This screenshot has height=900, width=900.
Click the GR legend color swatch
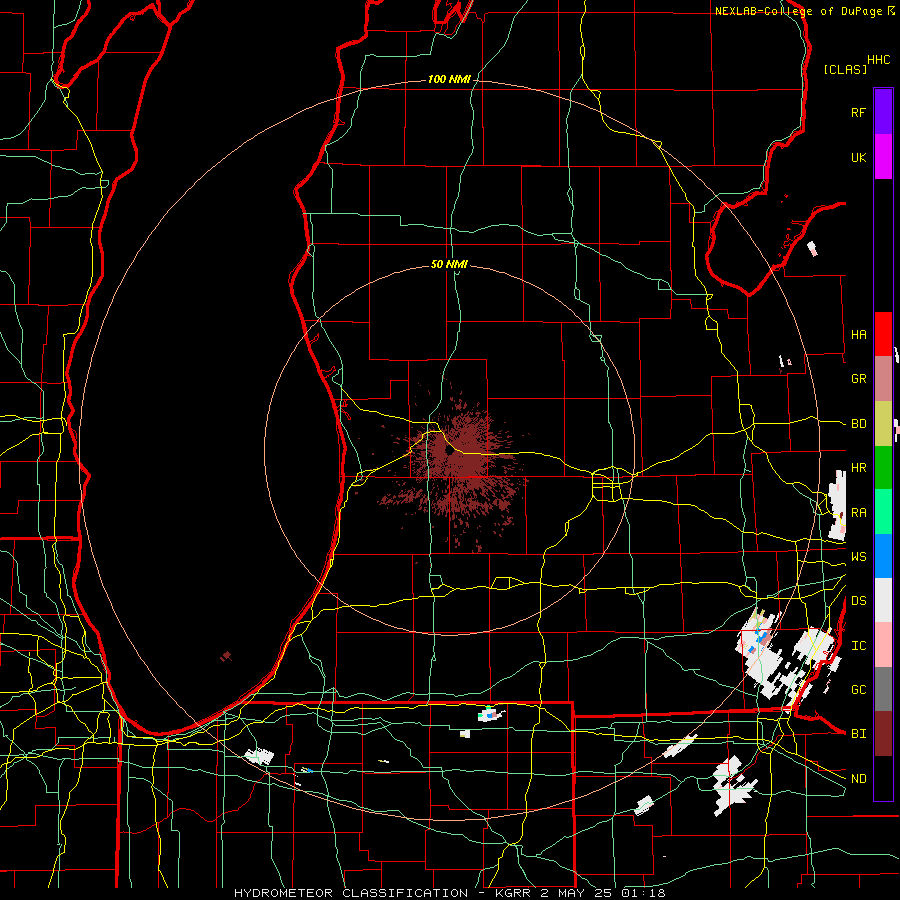pos(883,379)
